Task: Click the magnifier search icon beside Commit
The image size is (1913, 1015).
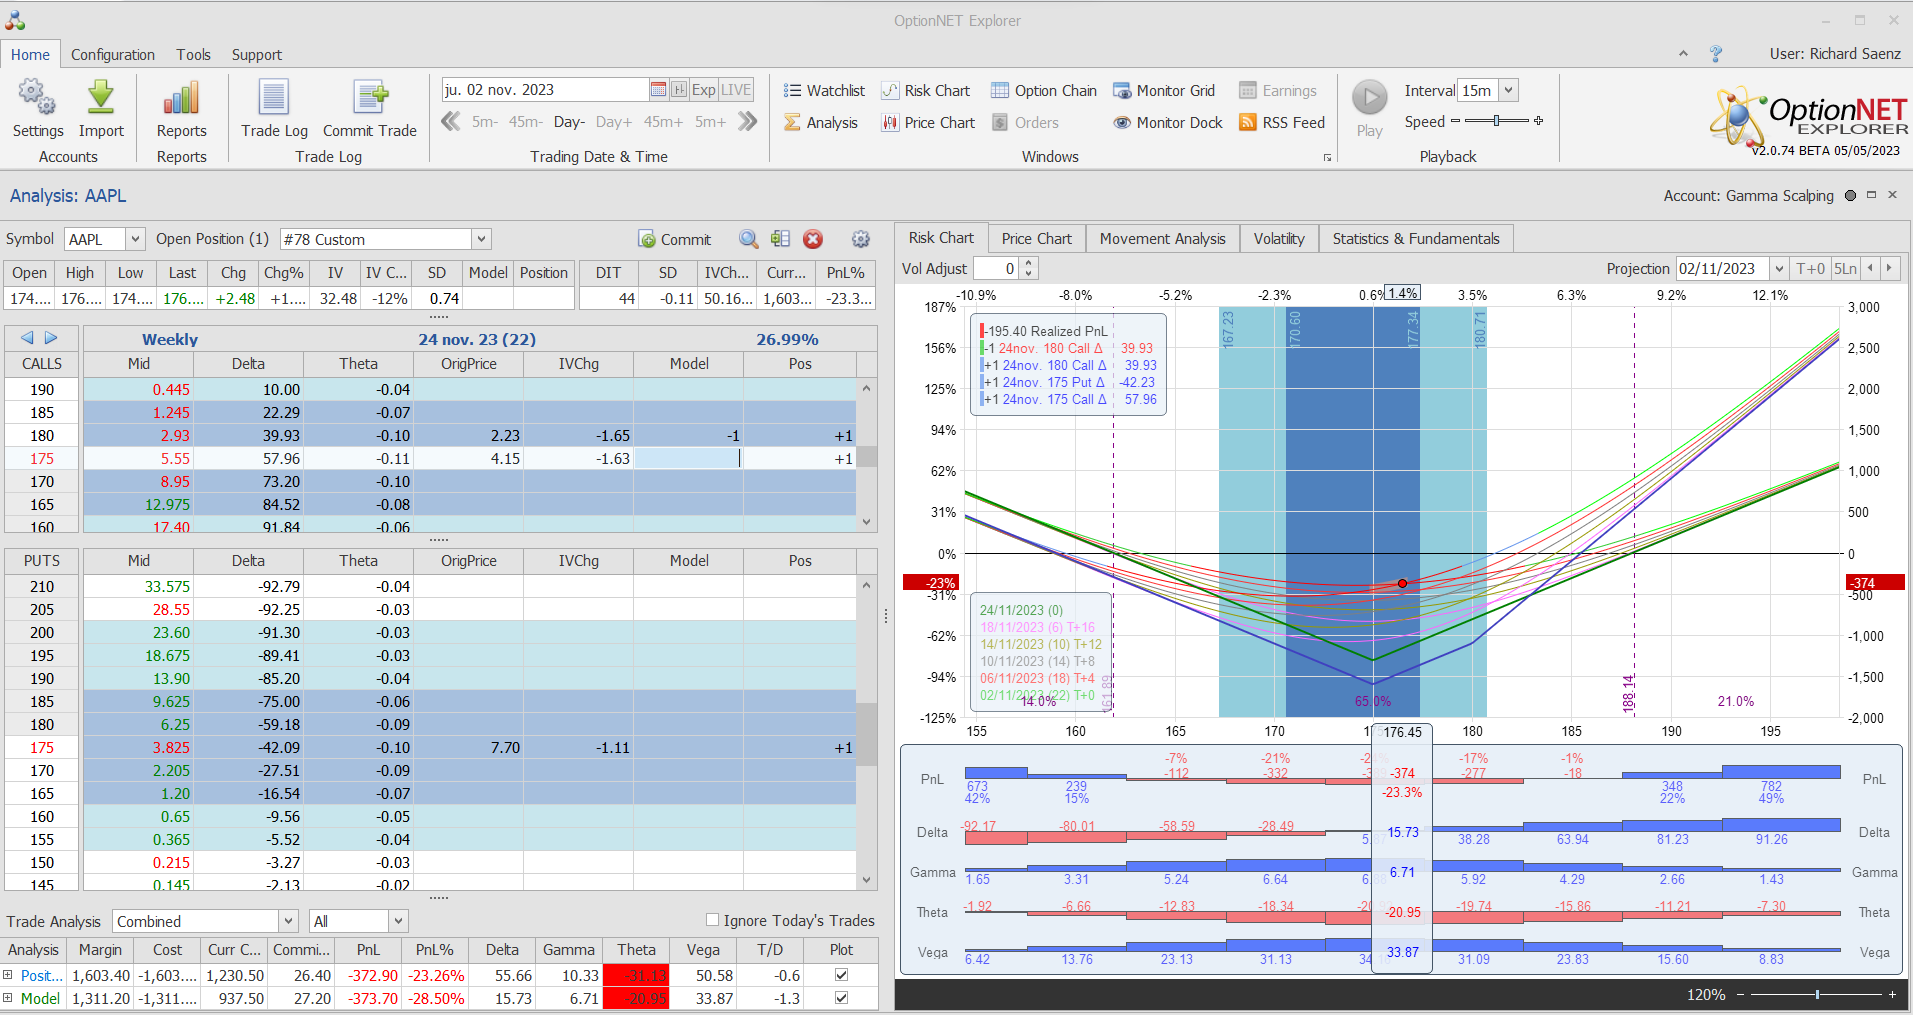Action: pos(749,239)
